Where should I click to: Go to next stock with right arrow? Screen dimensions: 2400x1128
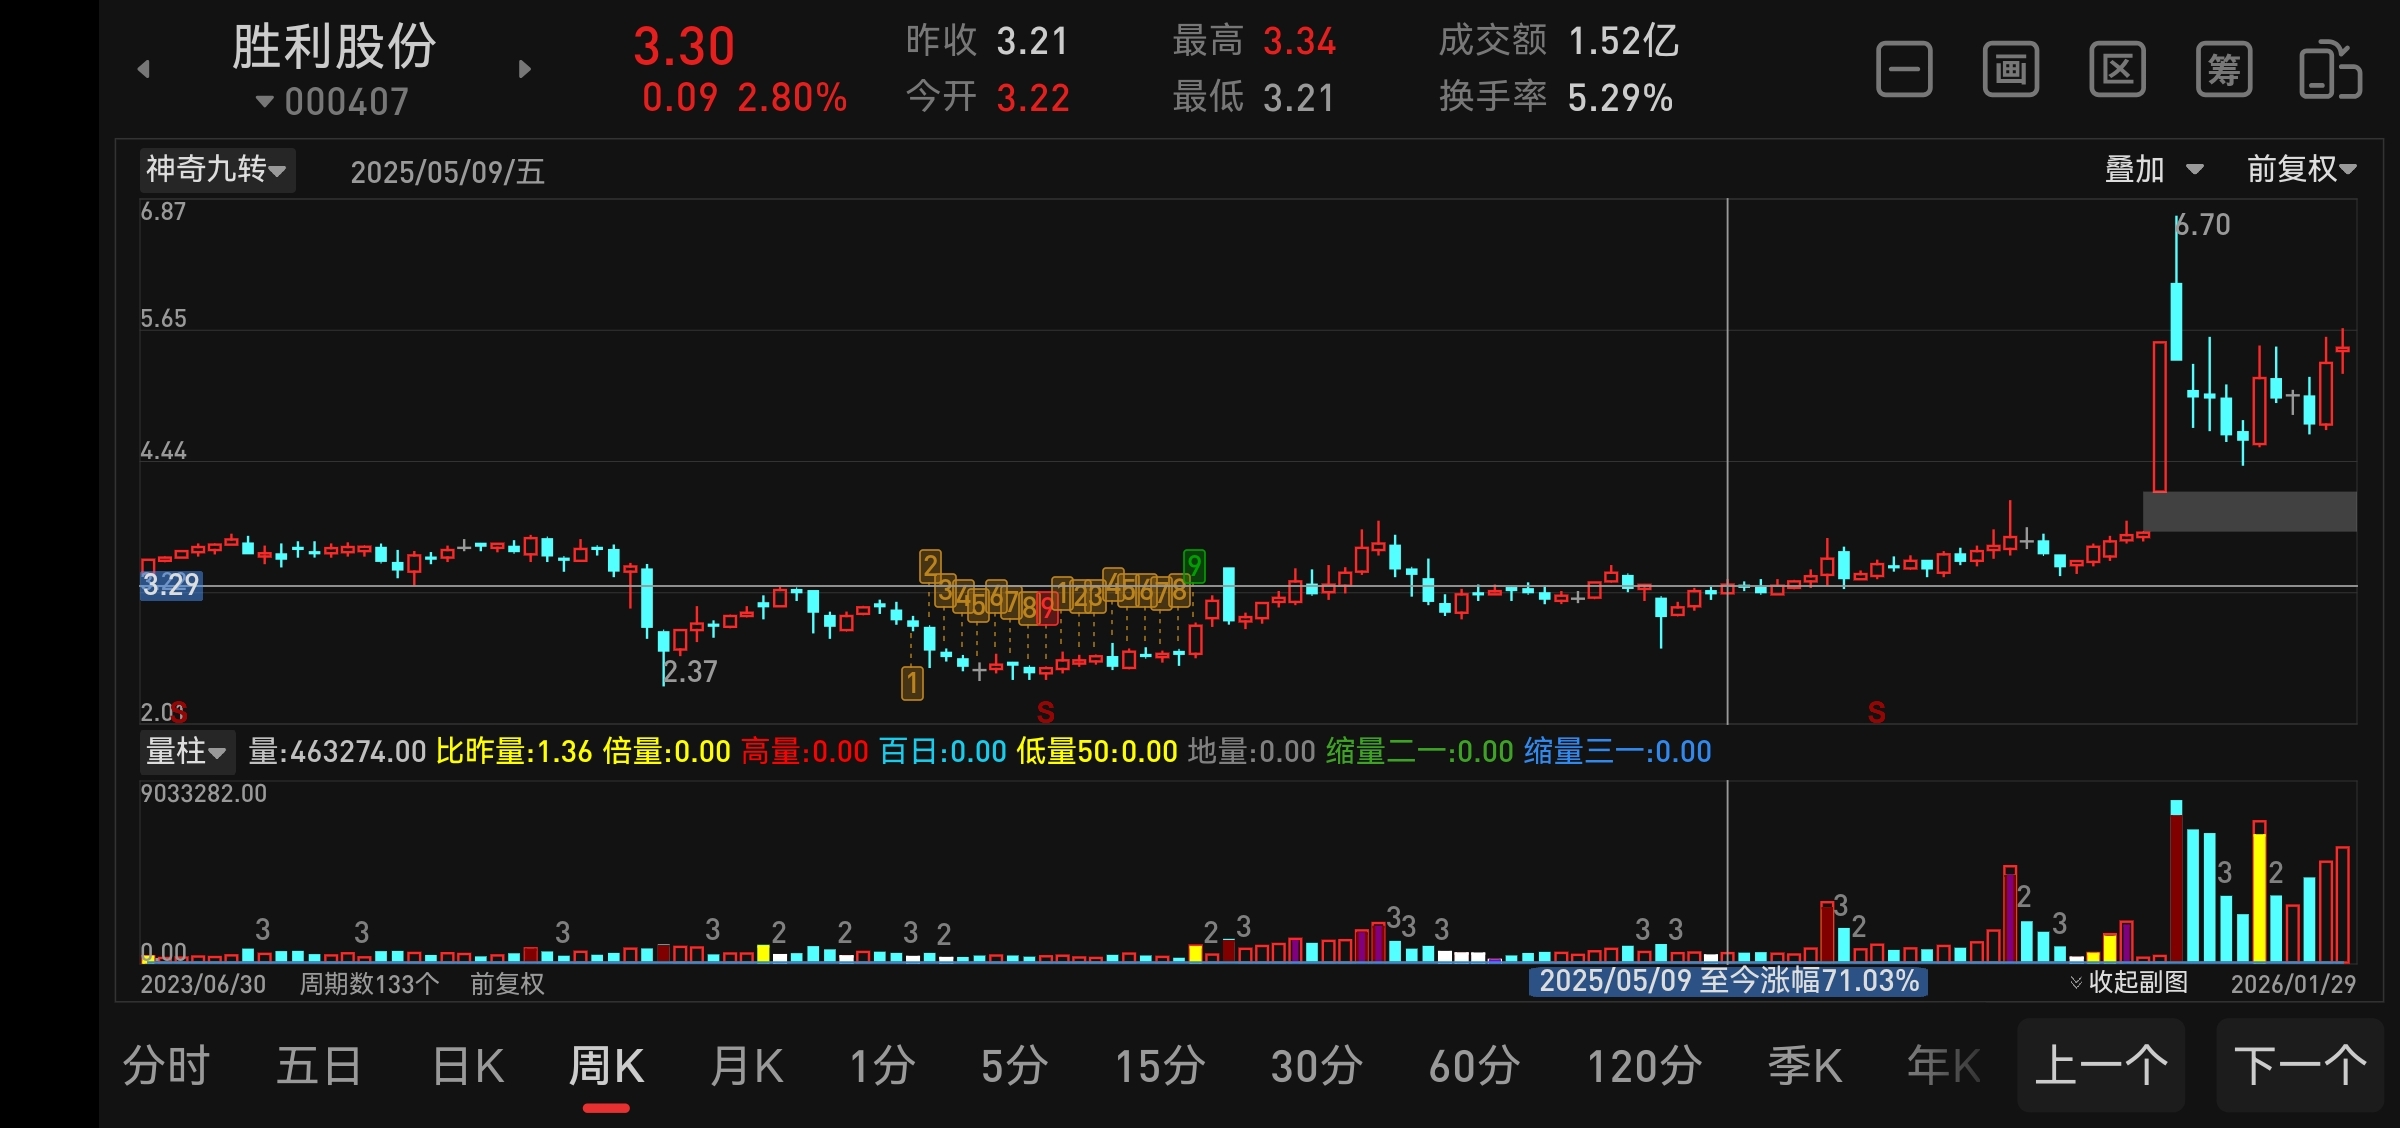525,69
